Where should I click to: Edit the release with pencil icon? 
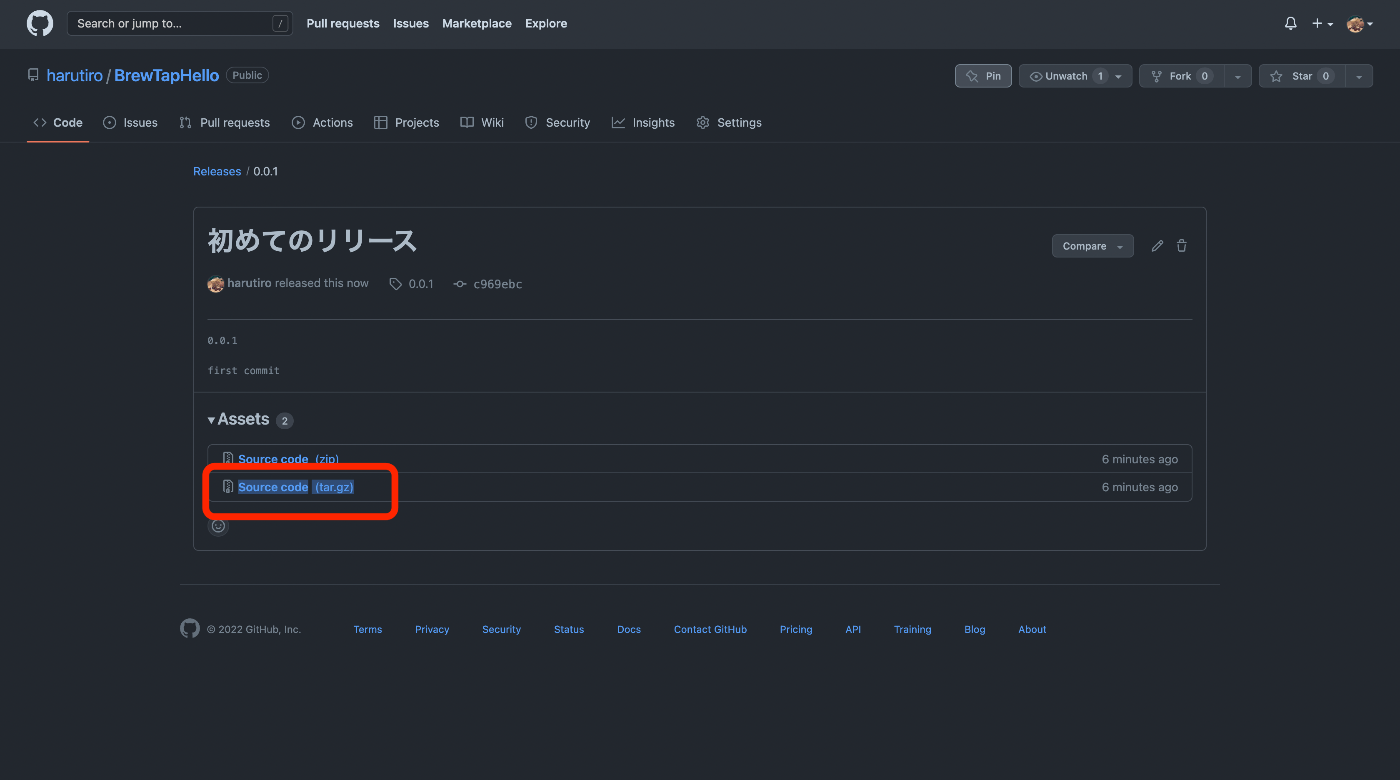coord(1157,246)
